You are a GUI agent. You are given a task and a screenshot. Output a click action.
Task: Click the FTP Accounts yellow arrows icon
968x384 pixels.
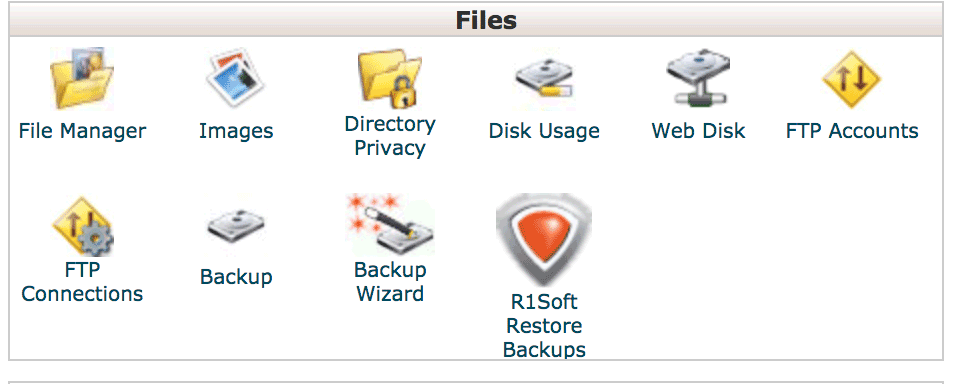[x=851, y=79]
